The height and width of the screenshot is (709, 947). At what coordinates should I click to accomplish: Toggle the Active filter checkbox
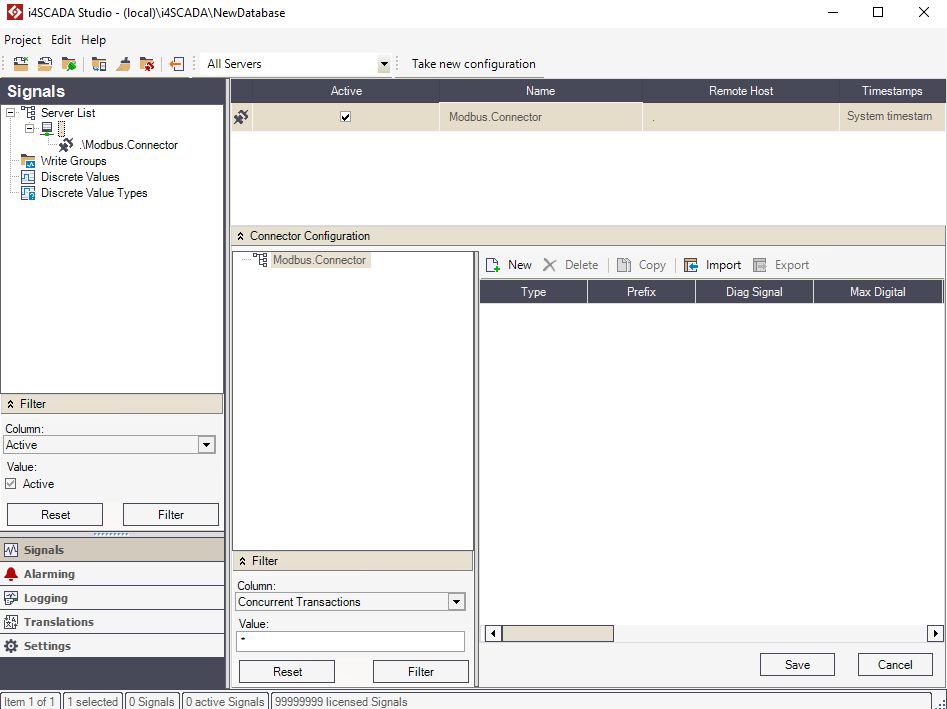tap(10, 483)
